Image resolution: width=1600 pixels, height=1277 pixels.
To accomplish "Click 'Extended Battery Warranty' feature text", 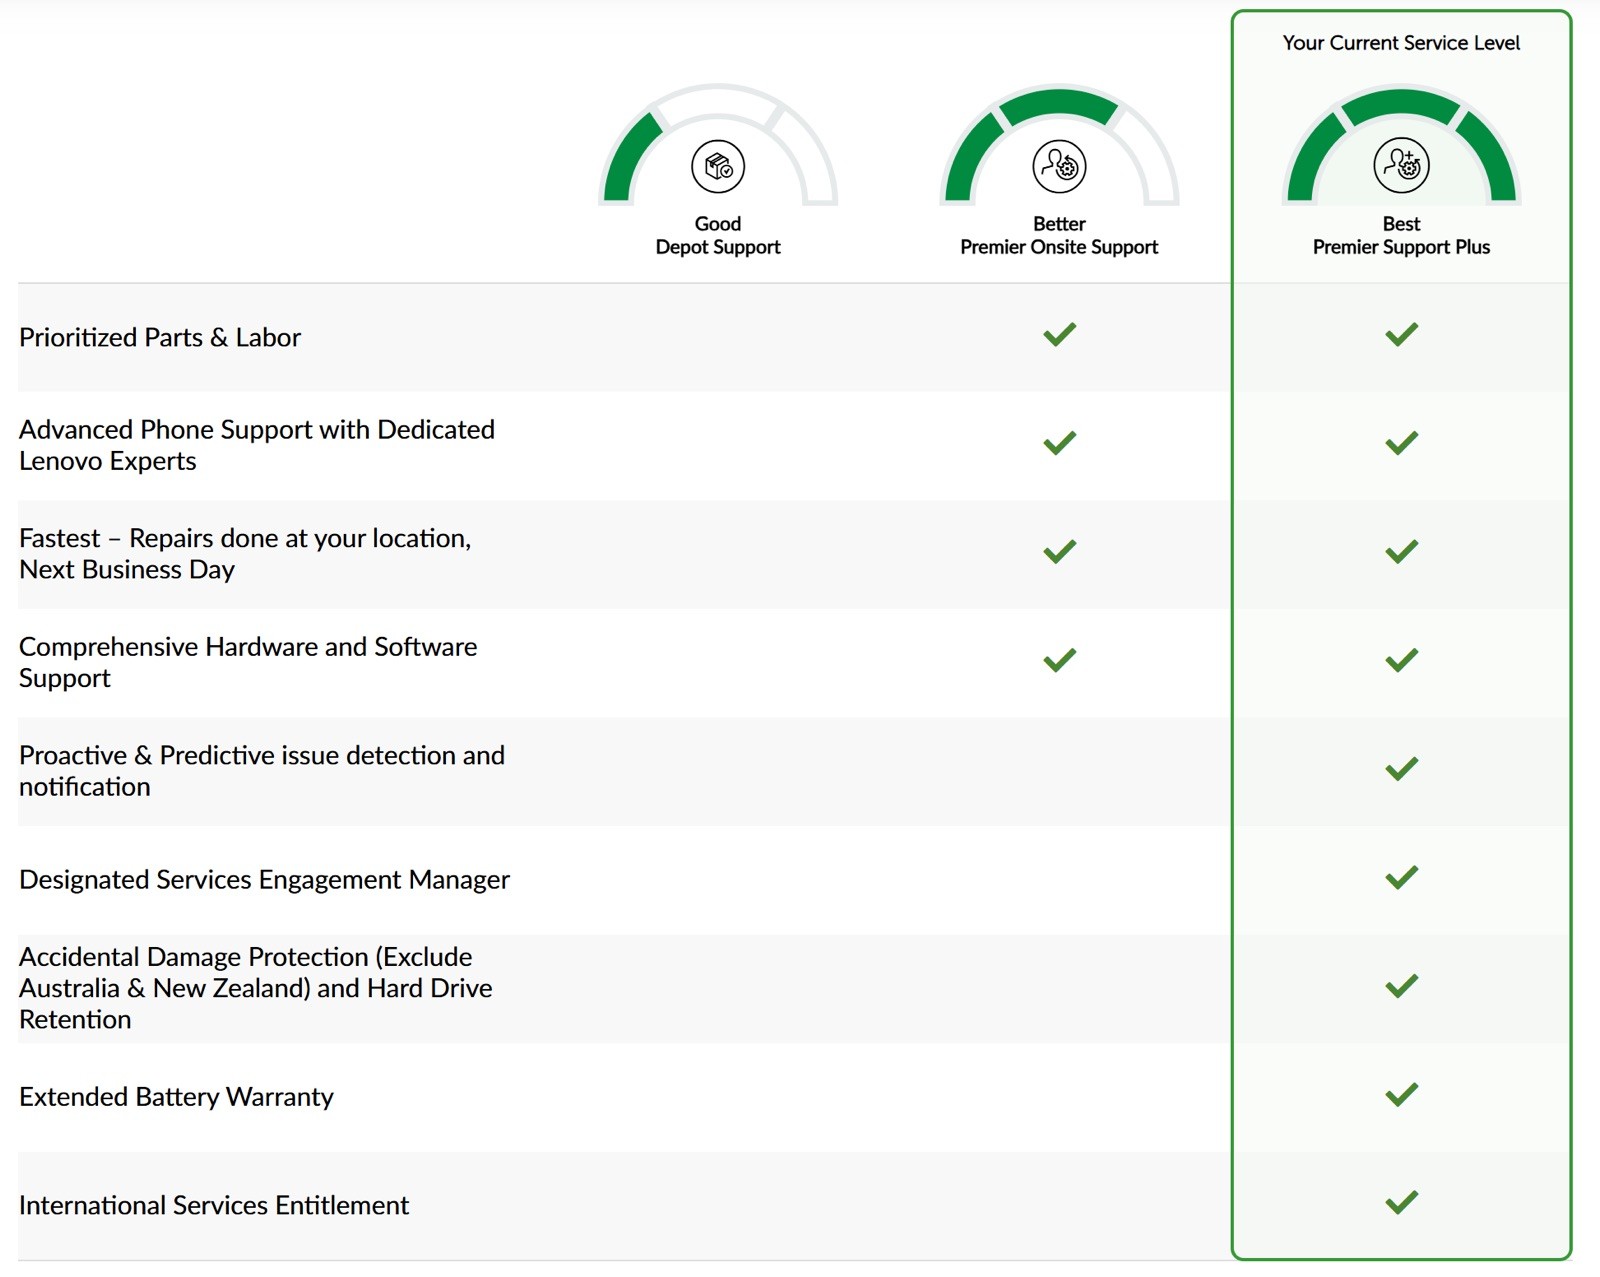I will pos(176,1097).
